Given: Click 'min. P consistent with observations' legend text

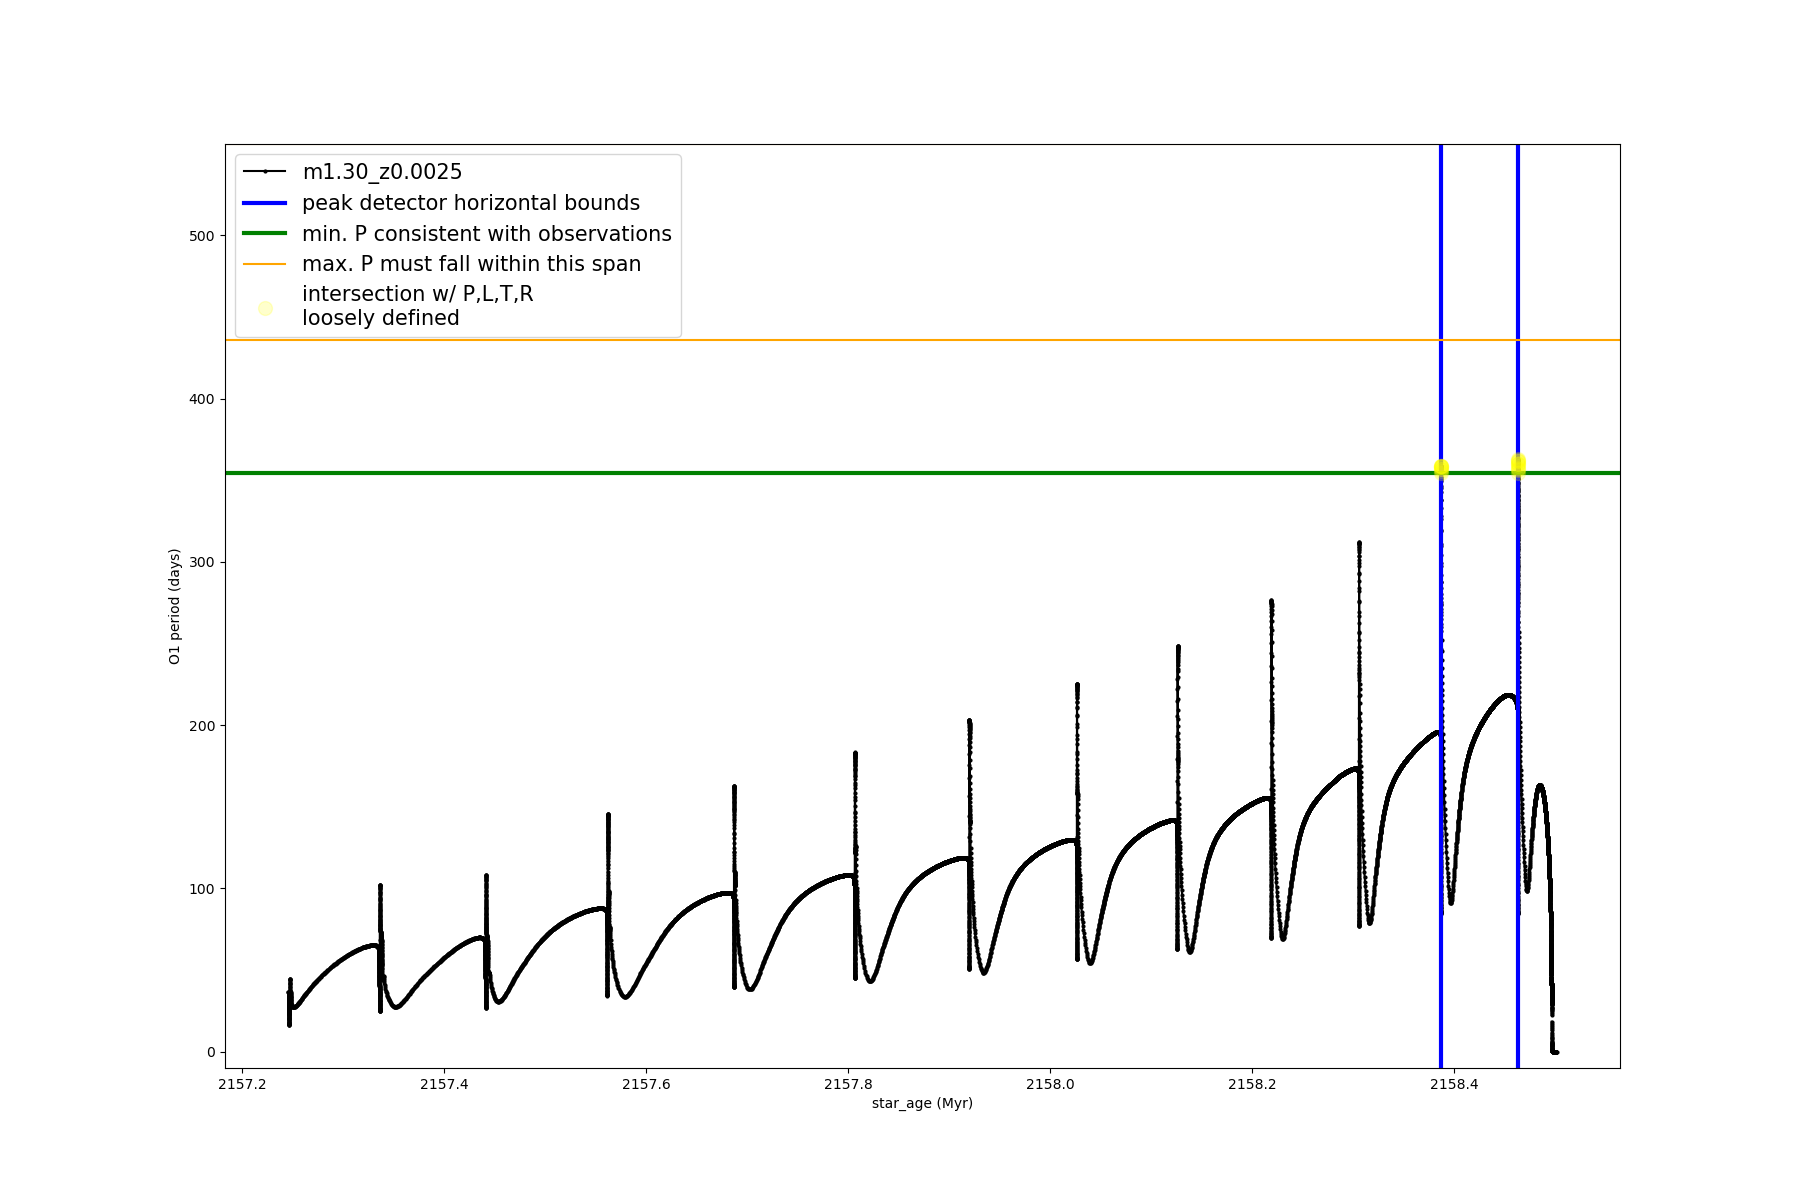Looking at the screenshot, I should [x=486, y=234].
